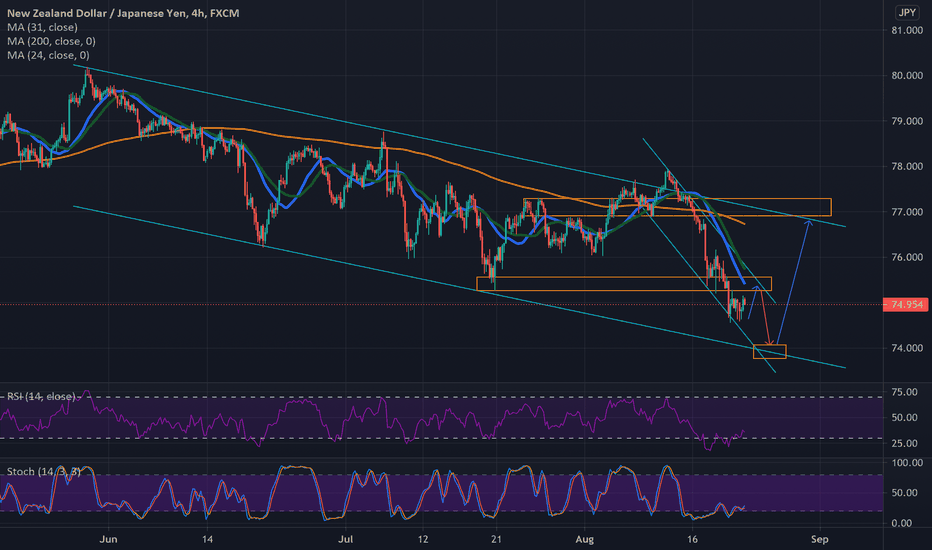Click the 81.000 price axis label

(907, 30)
